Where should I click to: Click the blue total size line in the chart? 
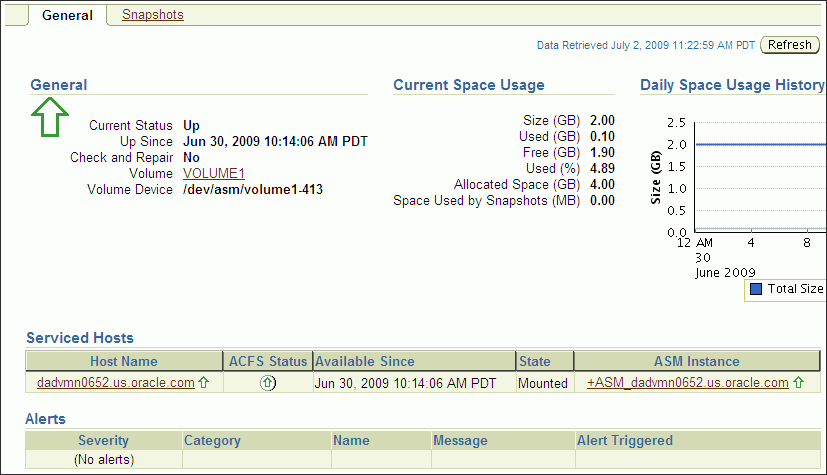coord(759,144)
